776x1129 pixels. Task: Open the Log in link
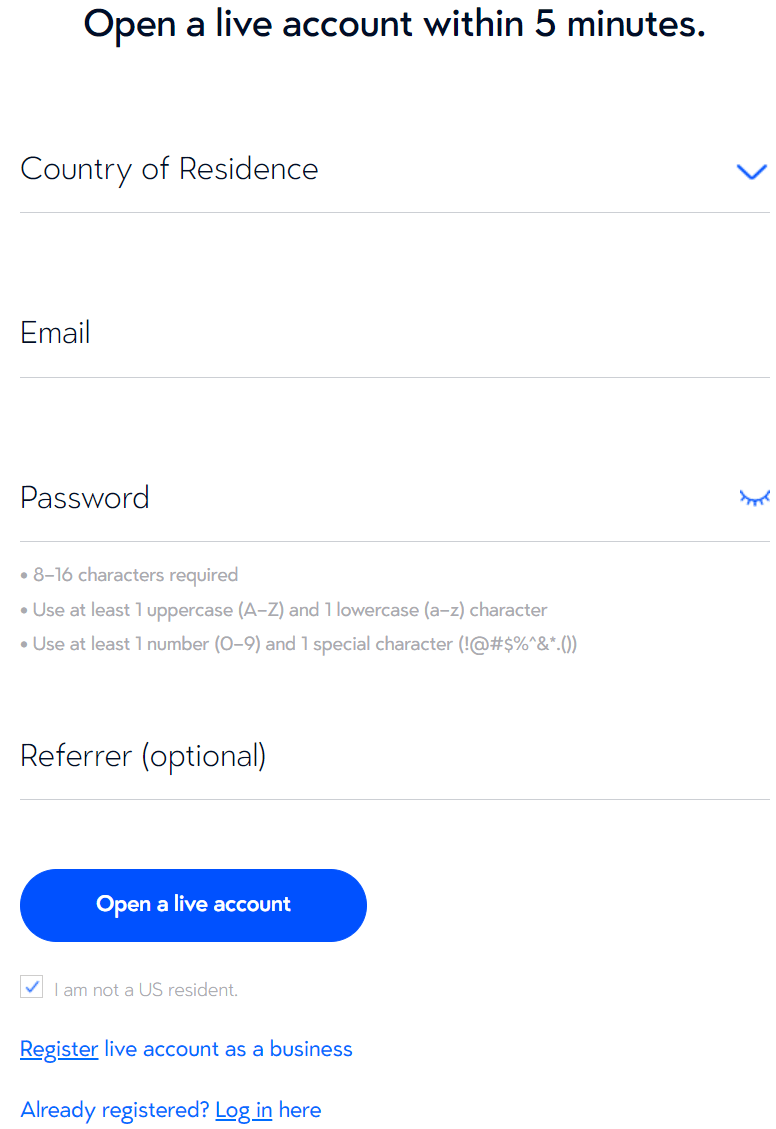point(243,1110)
